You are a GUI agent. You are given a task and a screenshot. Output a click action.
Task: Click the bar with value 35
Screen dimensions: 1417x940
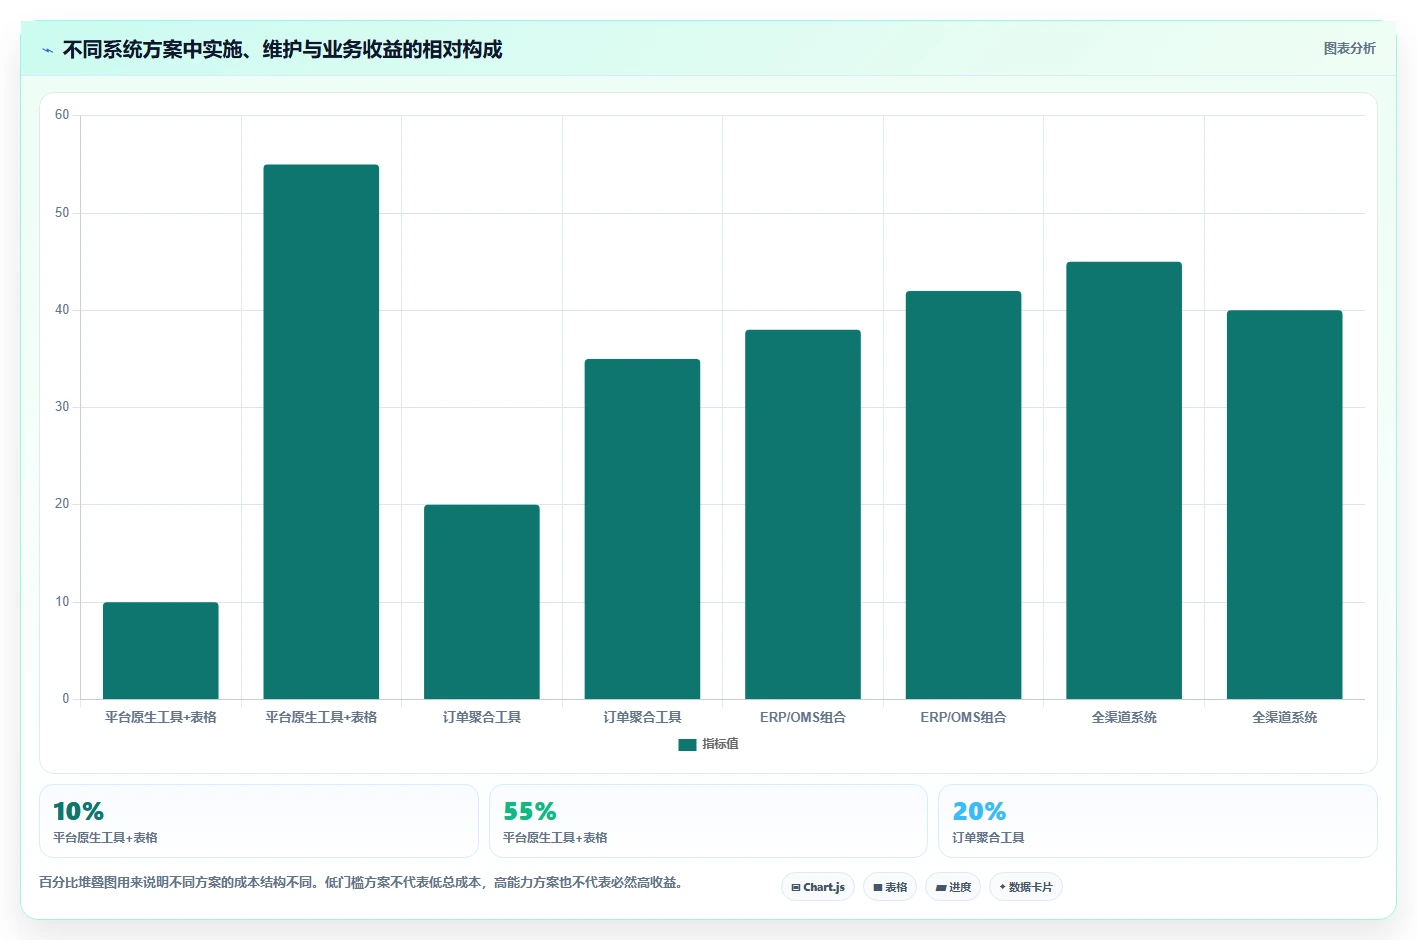click(642, 529)
